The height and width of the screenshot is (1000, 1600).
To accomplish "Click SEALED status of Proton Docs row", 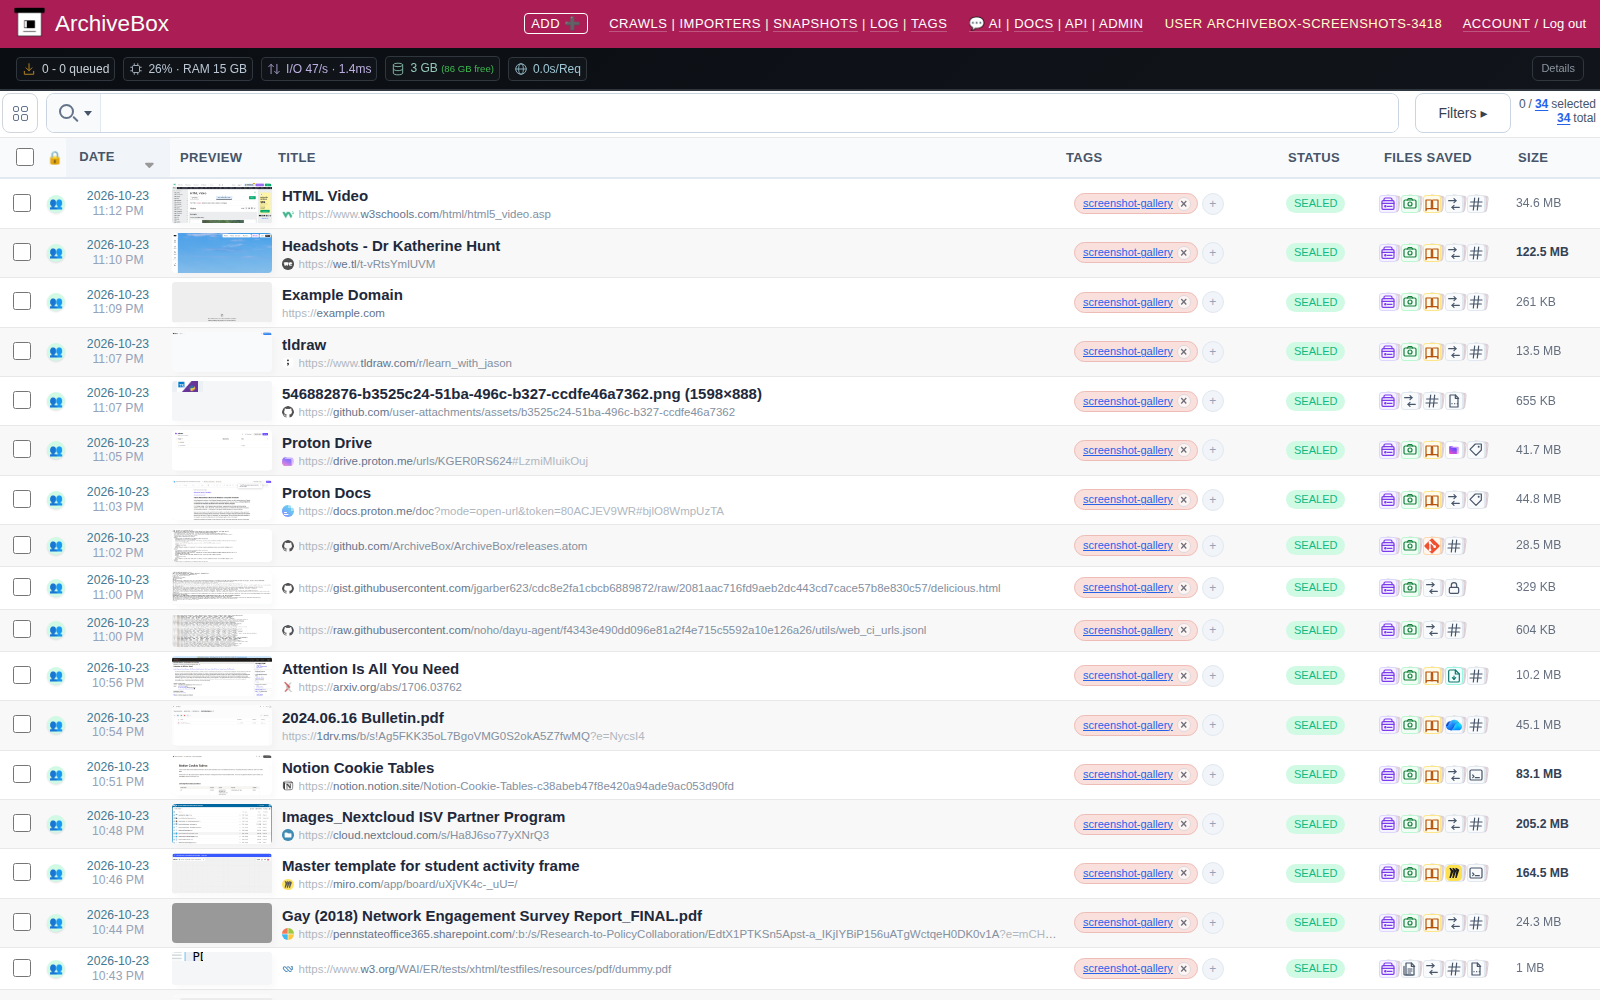I will [x=1315, y=500].
